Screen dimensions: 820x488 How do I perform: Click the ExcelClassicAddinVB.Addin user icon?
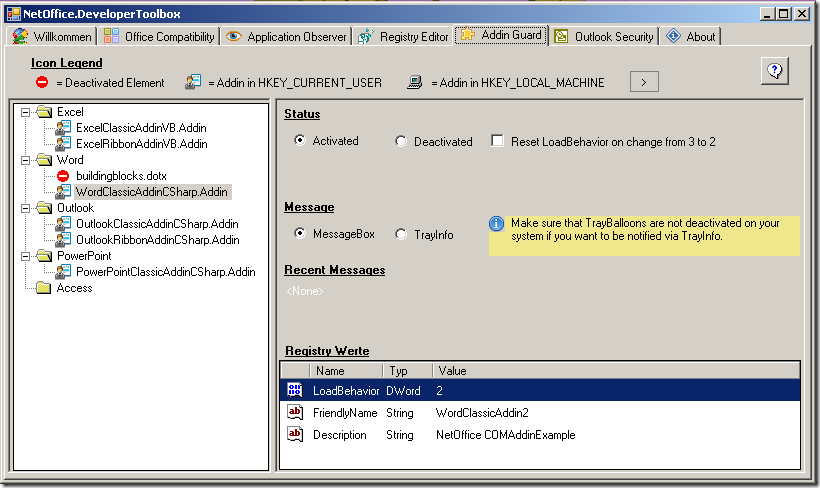tap(63, 128)
